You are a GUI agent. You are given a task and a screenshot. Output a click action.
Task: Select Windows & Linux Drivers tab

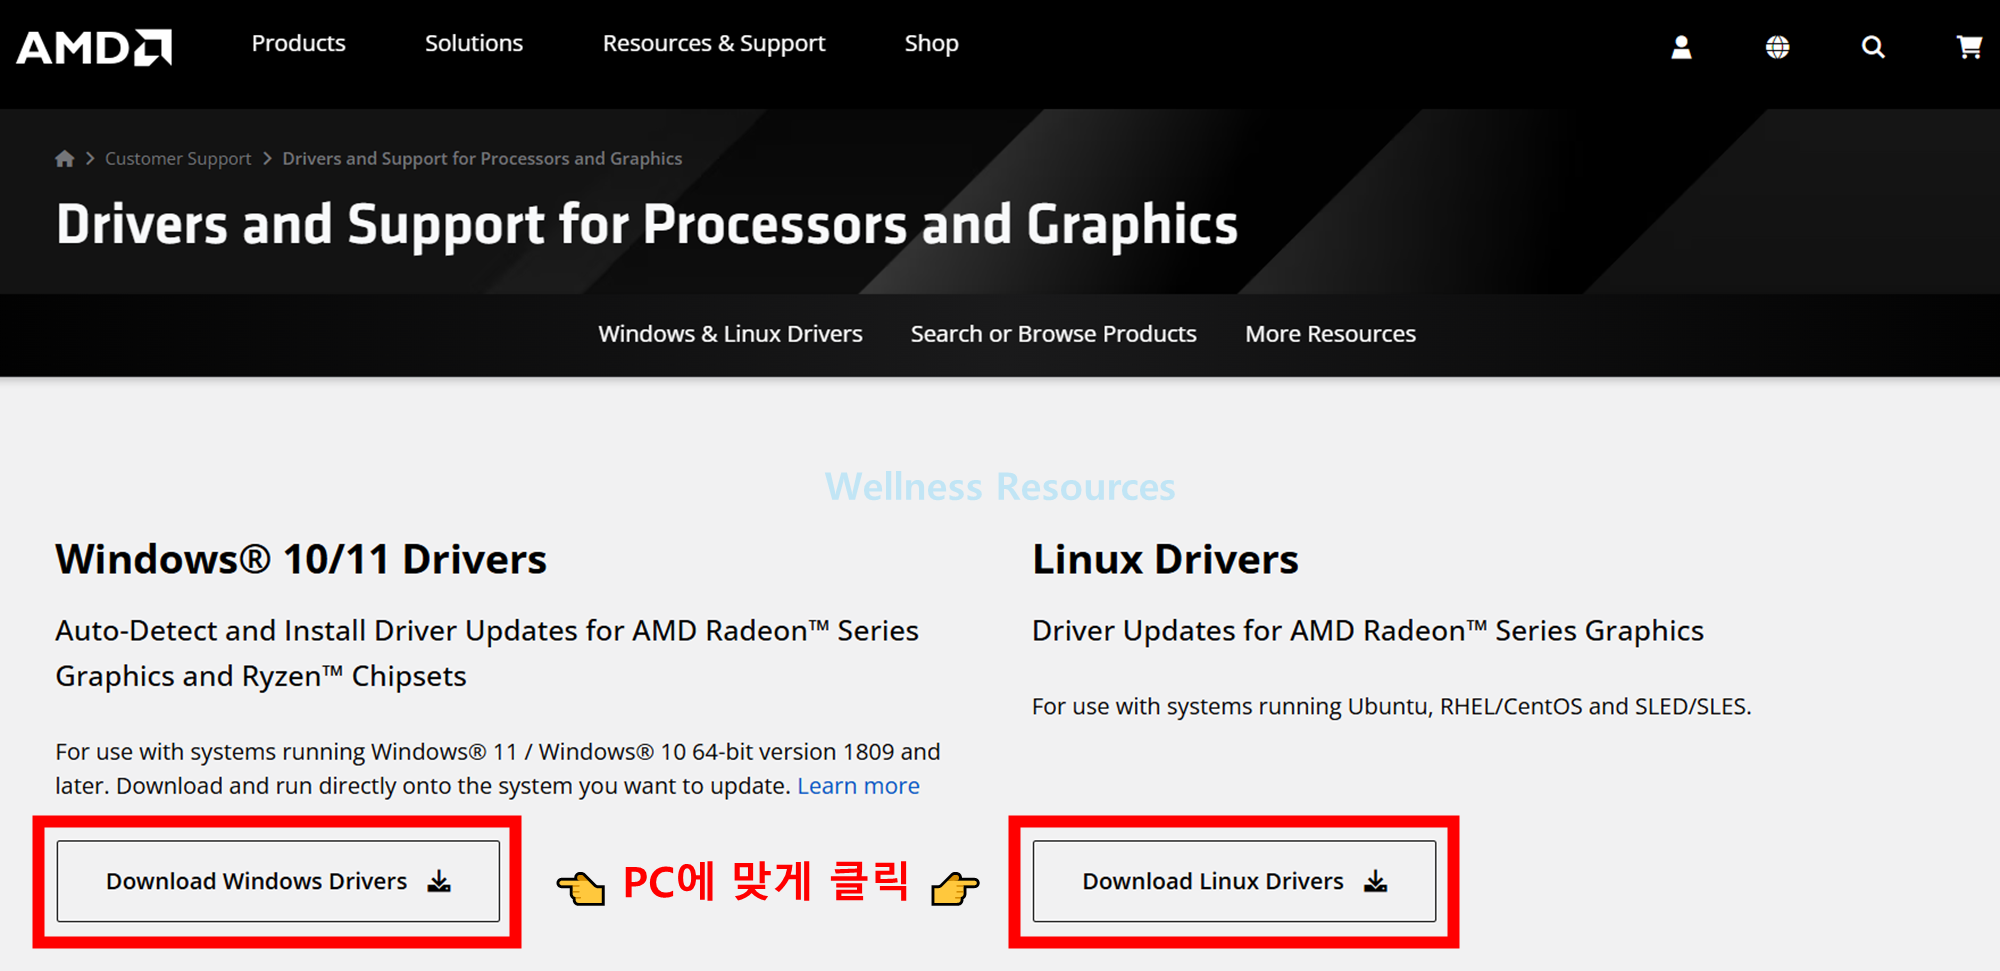730,334
